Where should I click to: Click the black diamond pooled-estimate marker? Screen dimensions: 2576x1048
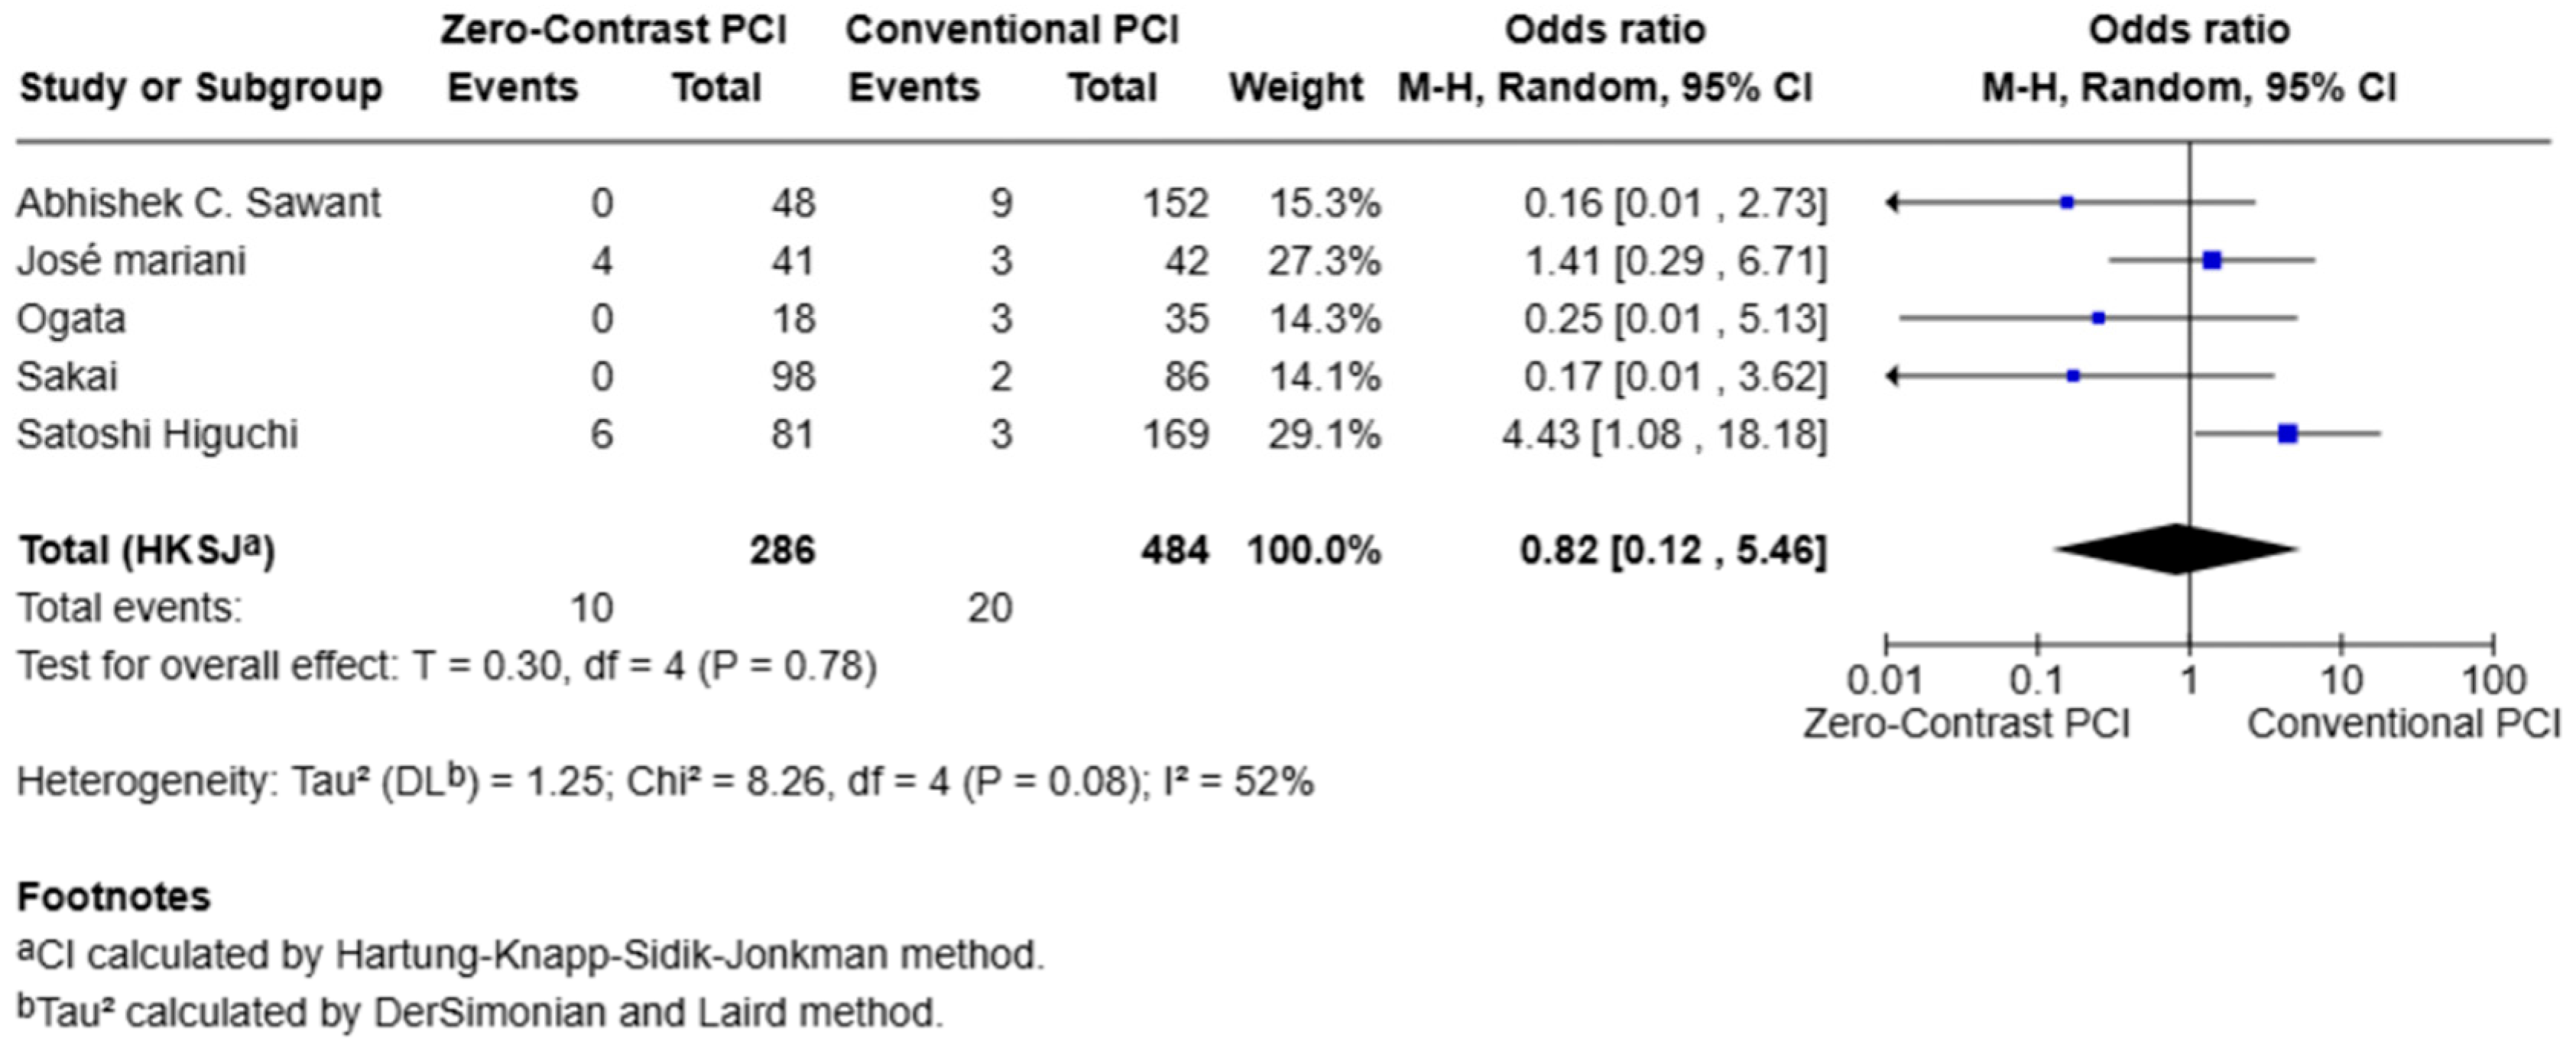click(2176, 550)
